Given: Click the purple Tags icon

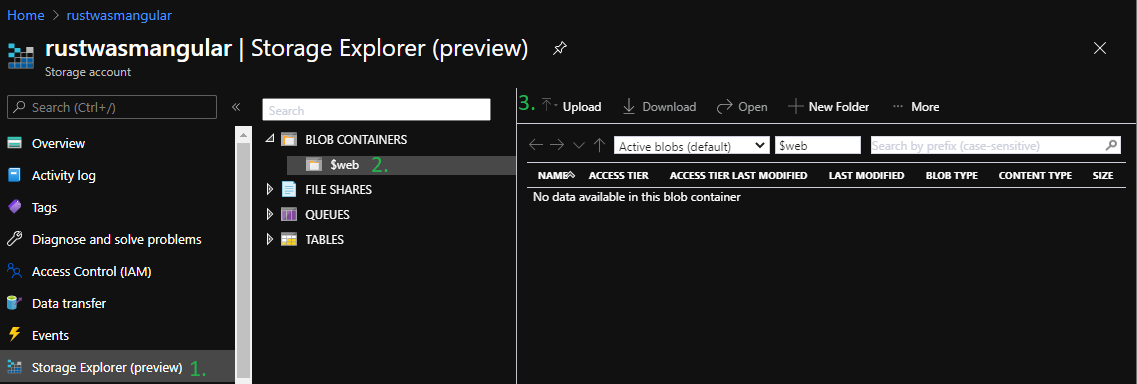Looking at the screenshot, I should [15, 207].
